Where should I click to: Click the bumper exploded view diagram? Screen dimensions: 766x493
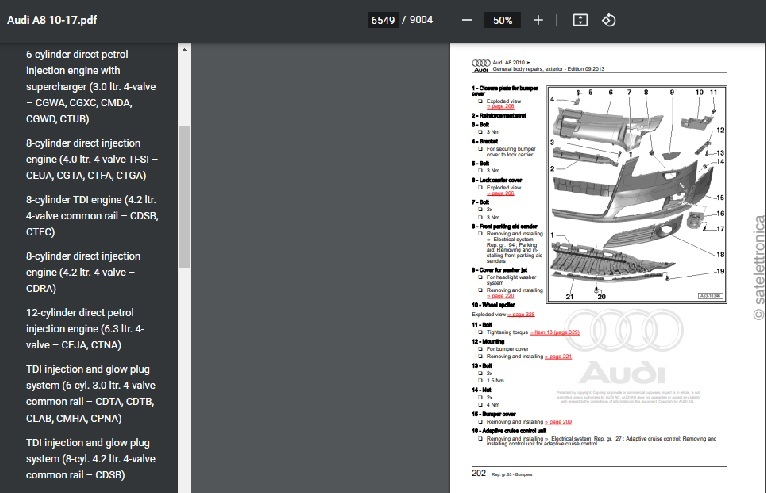pyautogui.click(x=637, y=190)
